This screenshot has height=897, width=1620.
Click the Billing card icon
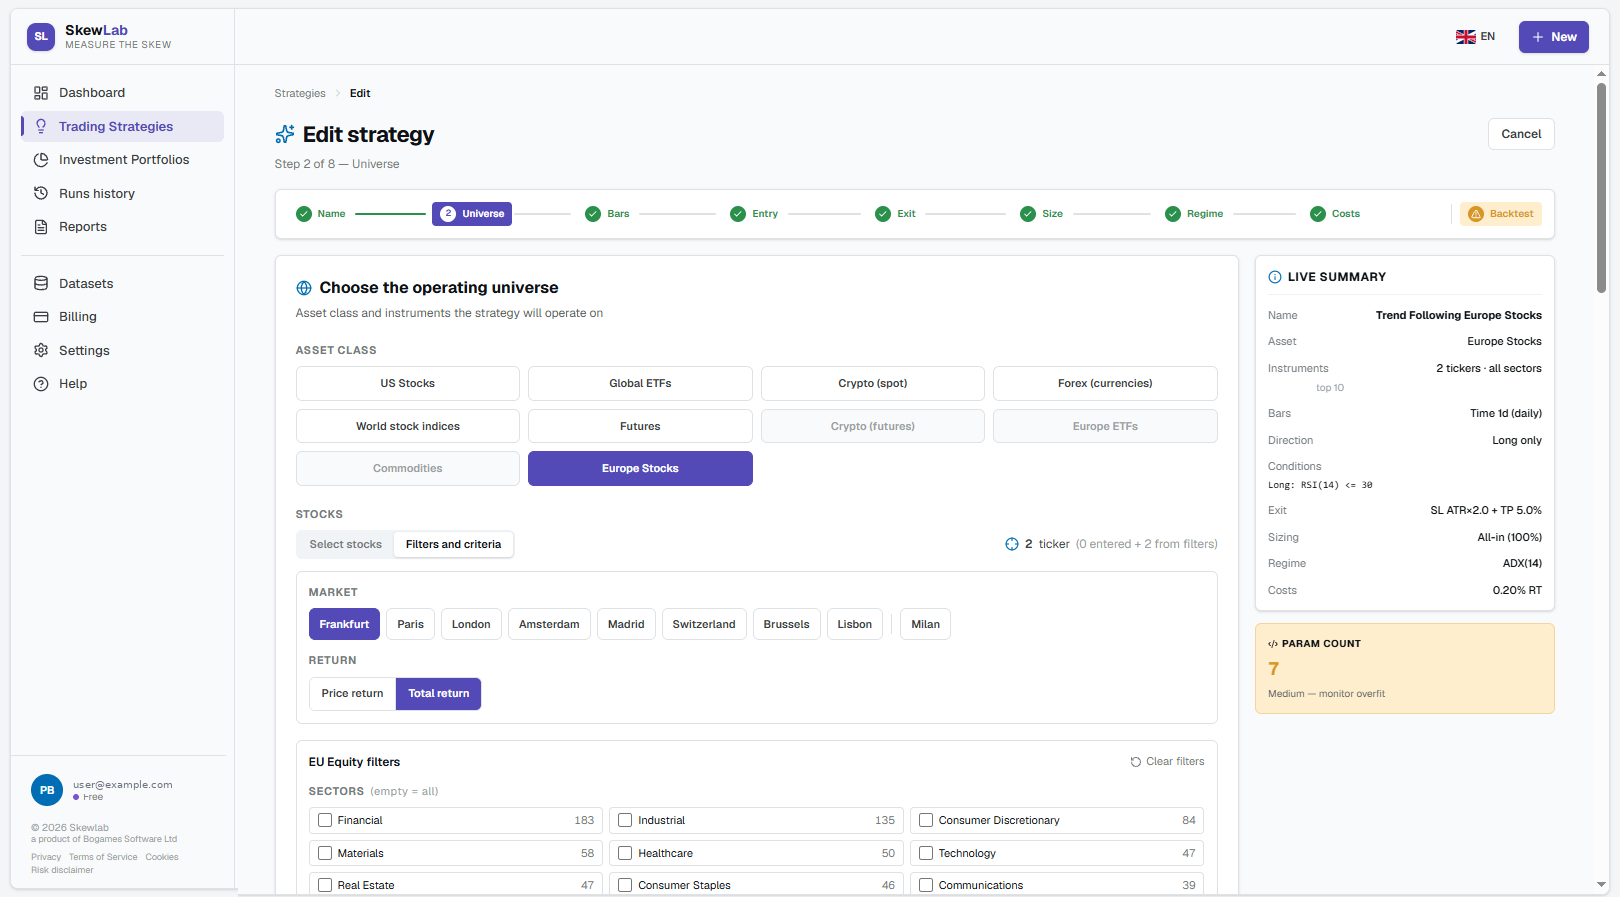point(41,317)
